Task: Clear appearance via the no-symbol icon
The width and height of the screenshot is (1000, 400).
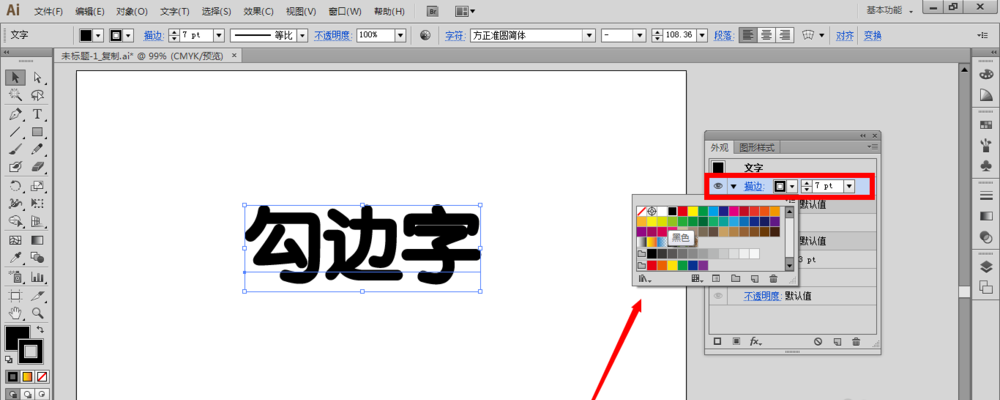Action: [x=818, y=342]
